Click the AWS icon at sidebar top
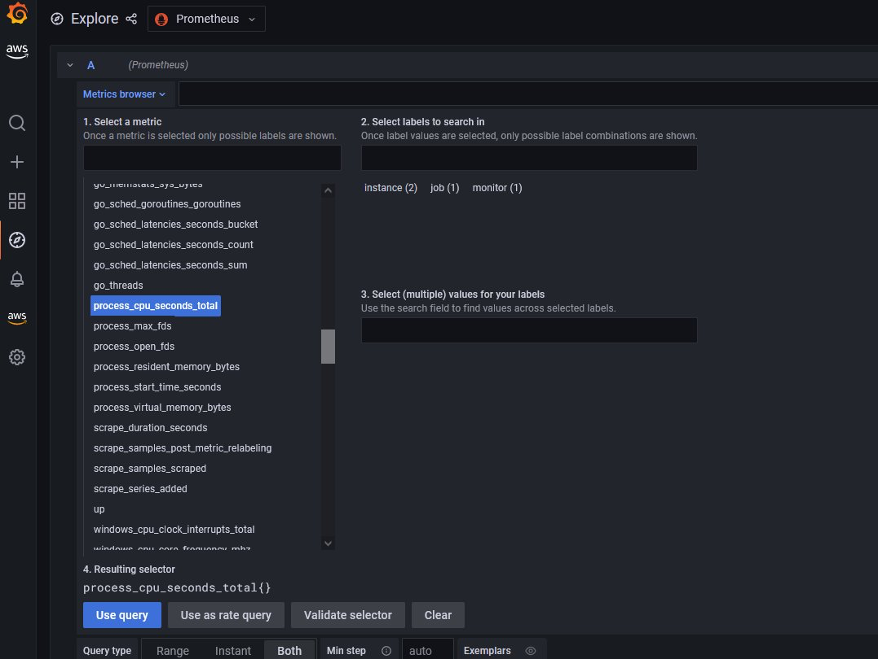The image size is (879, 660). point(16,52)
